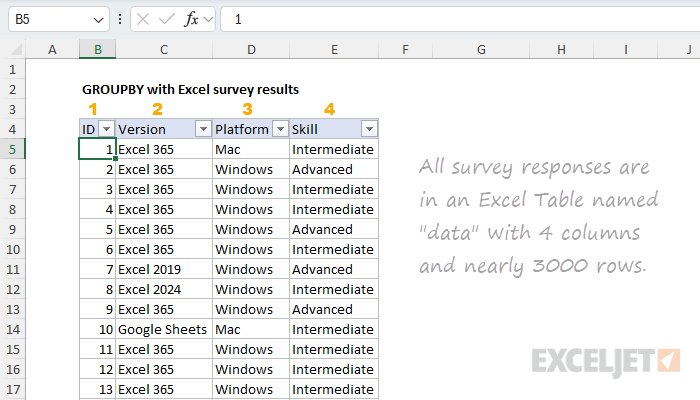Select row 14 header
Viewport: 700px width, 400px height.
[12, 329]
